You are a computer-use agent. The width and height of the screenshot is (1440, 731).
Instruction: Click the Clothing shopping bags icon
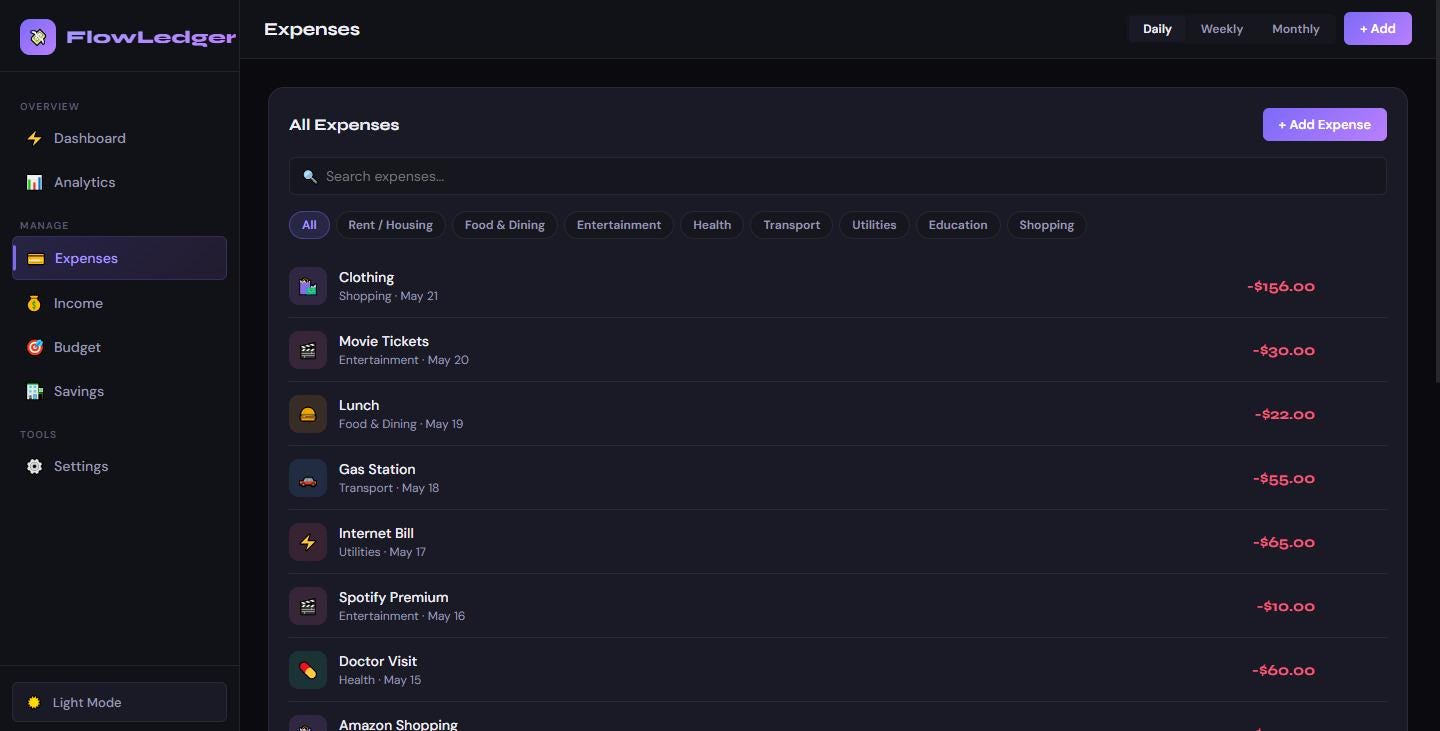click(308, 286)
